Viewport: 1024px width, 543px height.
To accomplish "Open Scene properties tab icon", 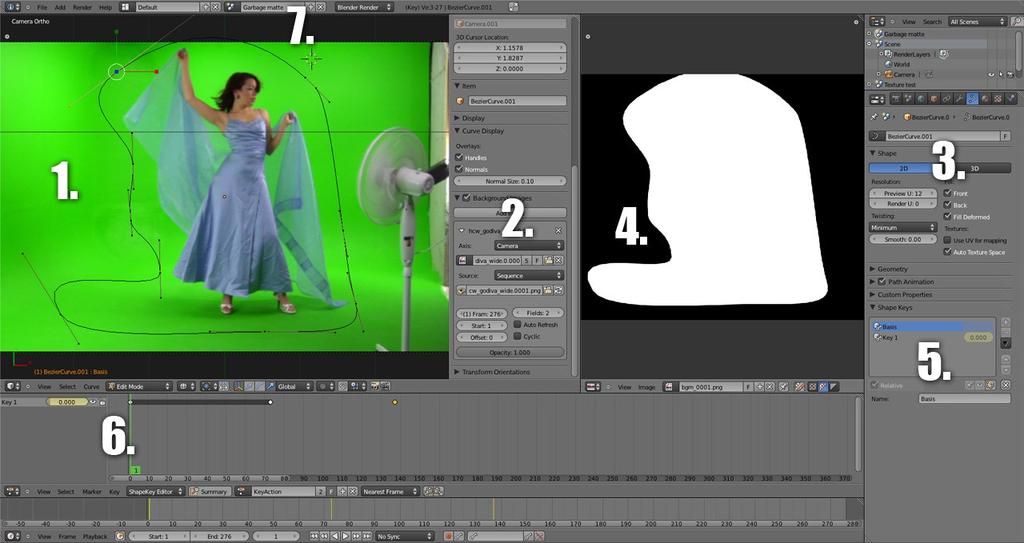I will click(908, 99).
